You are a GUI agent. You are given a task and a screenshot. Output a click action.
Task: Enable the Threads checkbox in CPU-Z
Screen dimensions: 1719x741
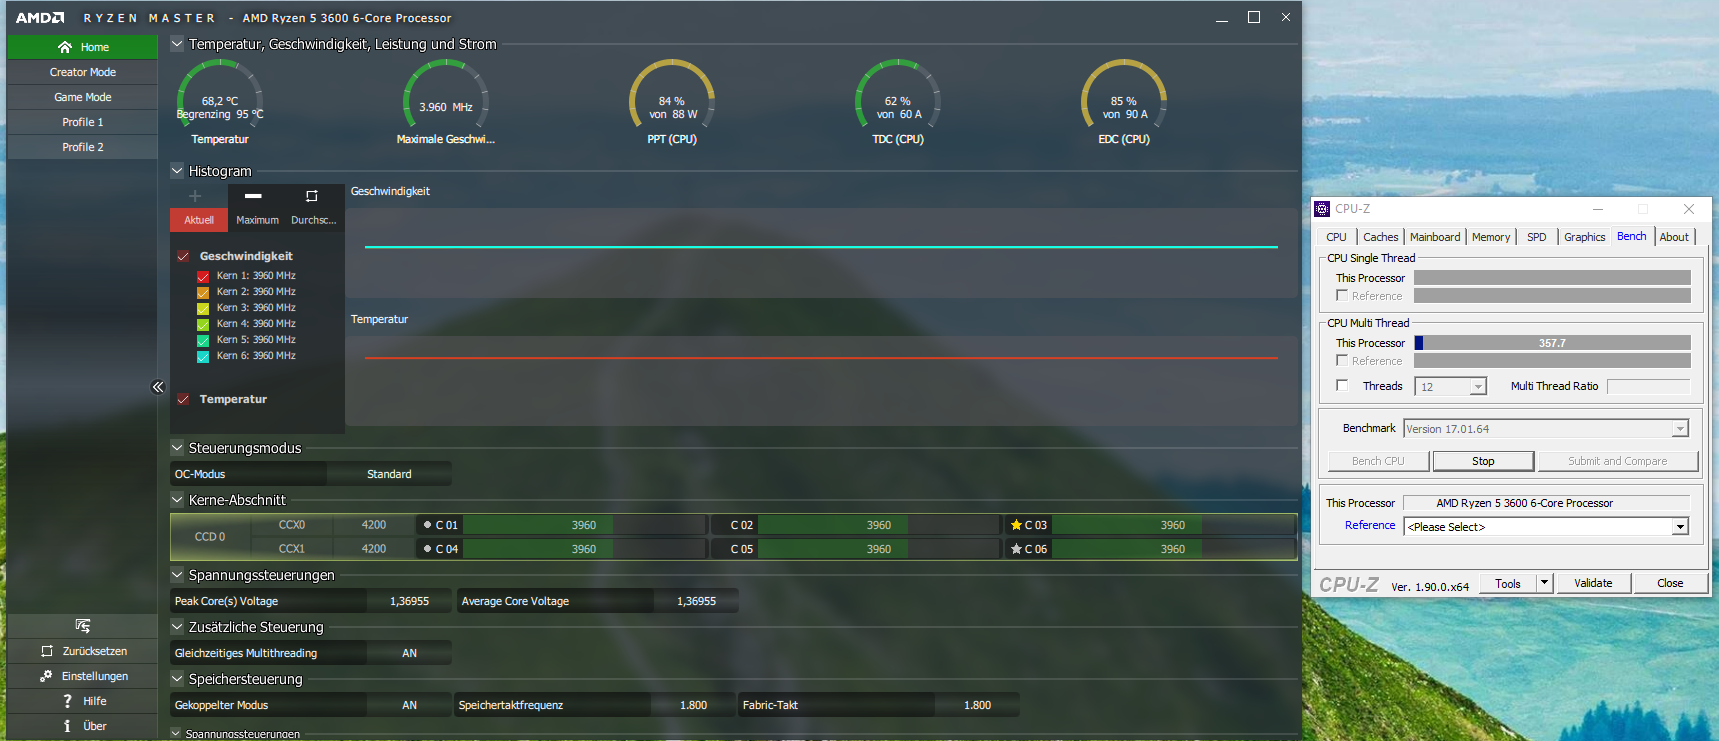click(1342, 385)
